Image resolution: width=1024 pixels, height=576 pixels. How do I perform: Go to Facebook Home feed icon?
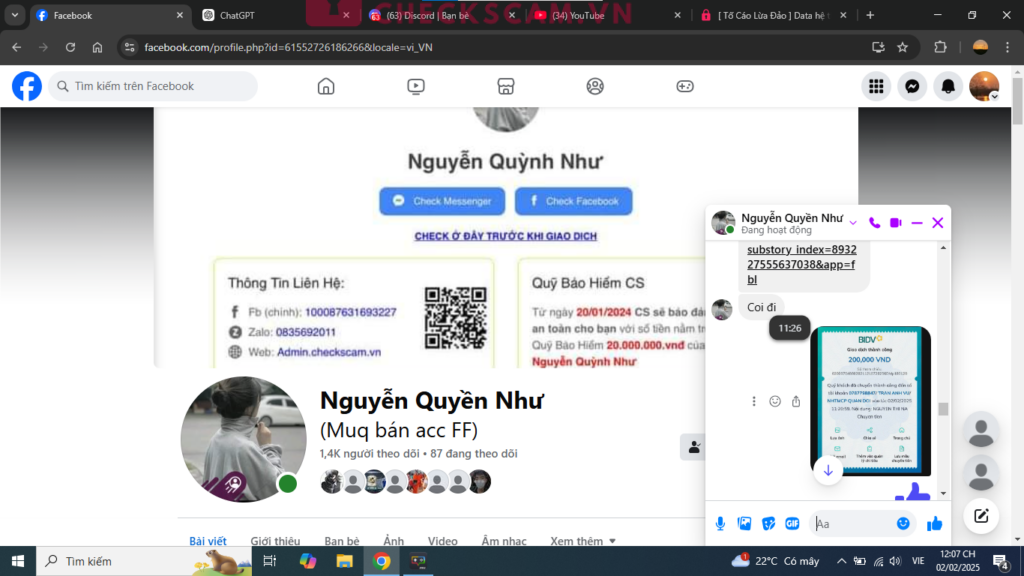click(325, 86)
